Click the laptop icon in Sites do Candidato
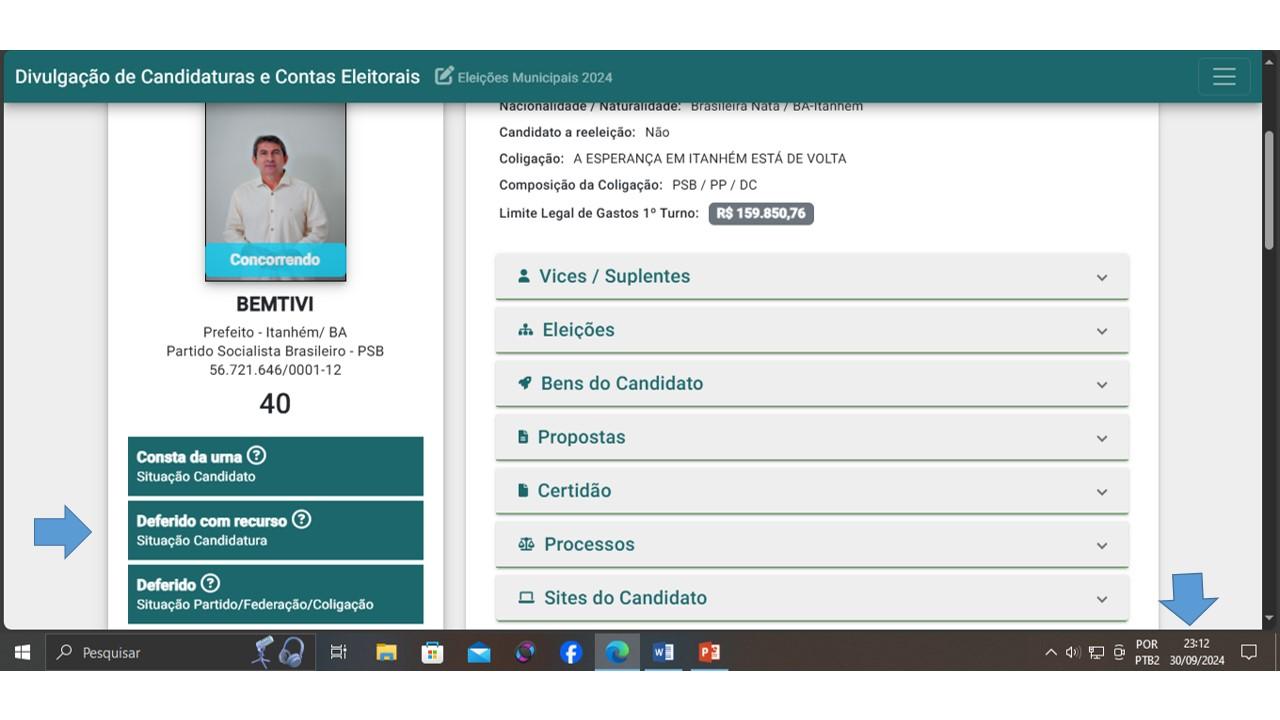The height and width of the screenshot is (720, 1280). 527,598
